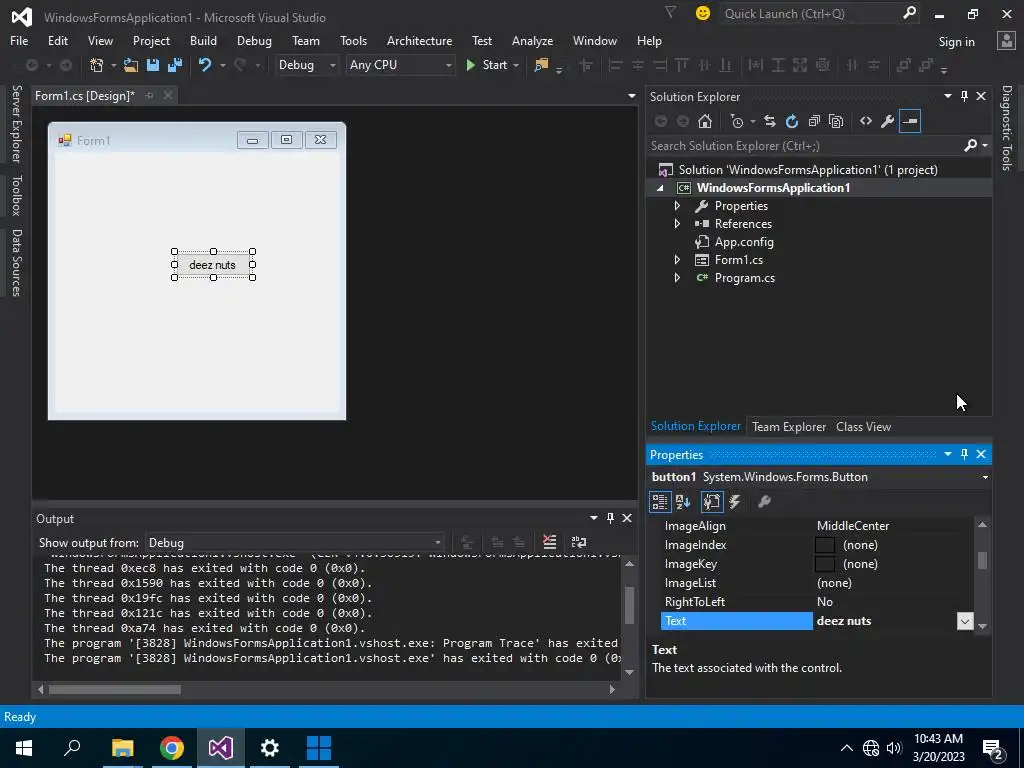Click the Undo toolbar icon

pyautogui.click(x=205, y=65)
